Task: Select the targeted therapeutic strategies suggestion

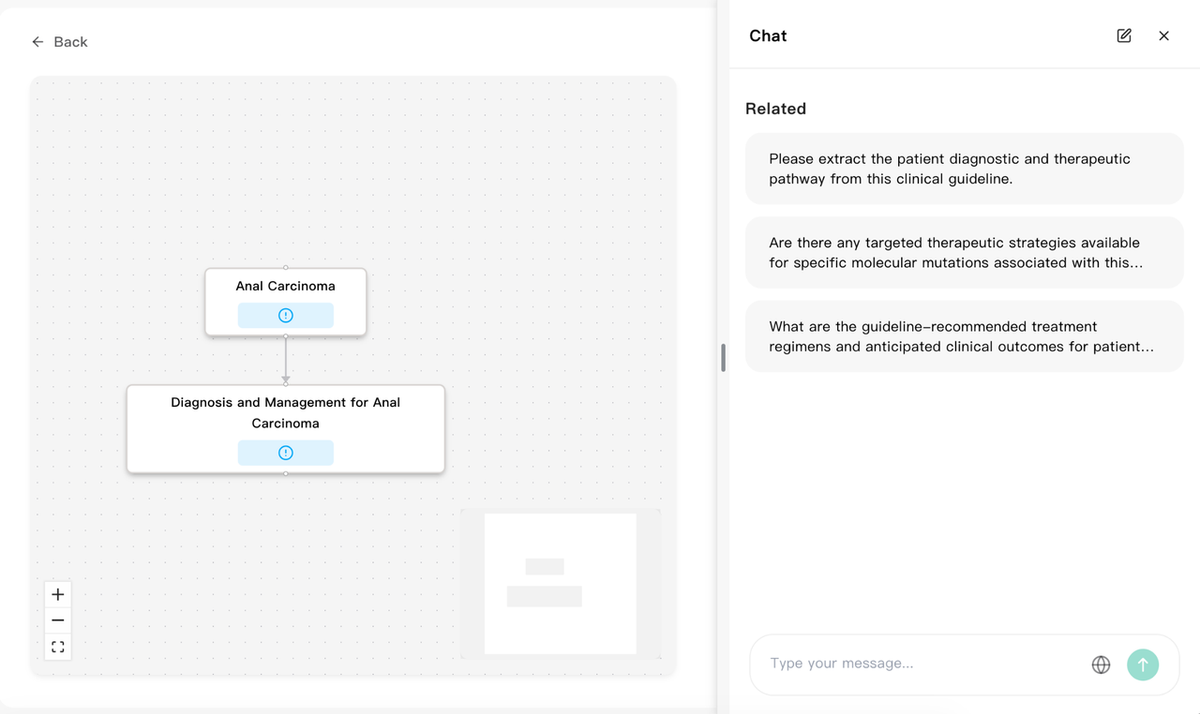Action: (x=964, y=253)
